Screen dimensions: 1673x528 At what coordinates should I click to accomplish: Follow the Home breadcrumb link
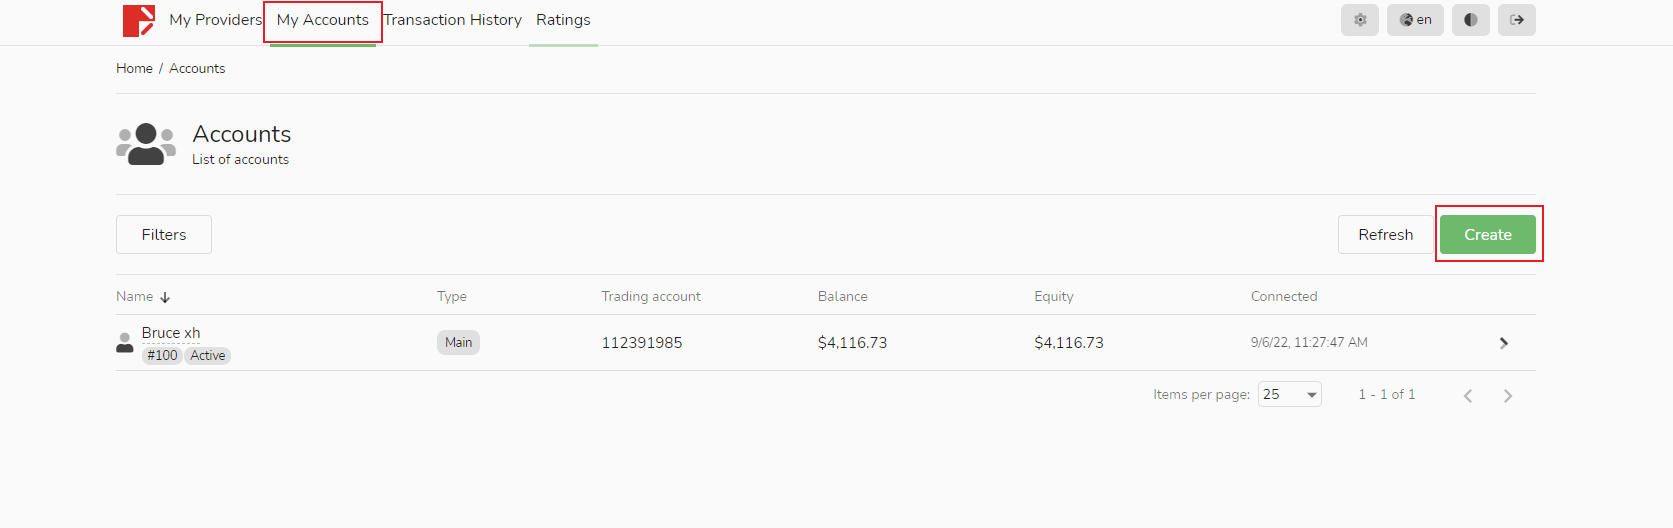coord(134,69)
